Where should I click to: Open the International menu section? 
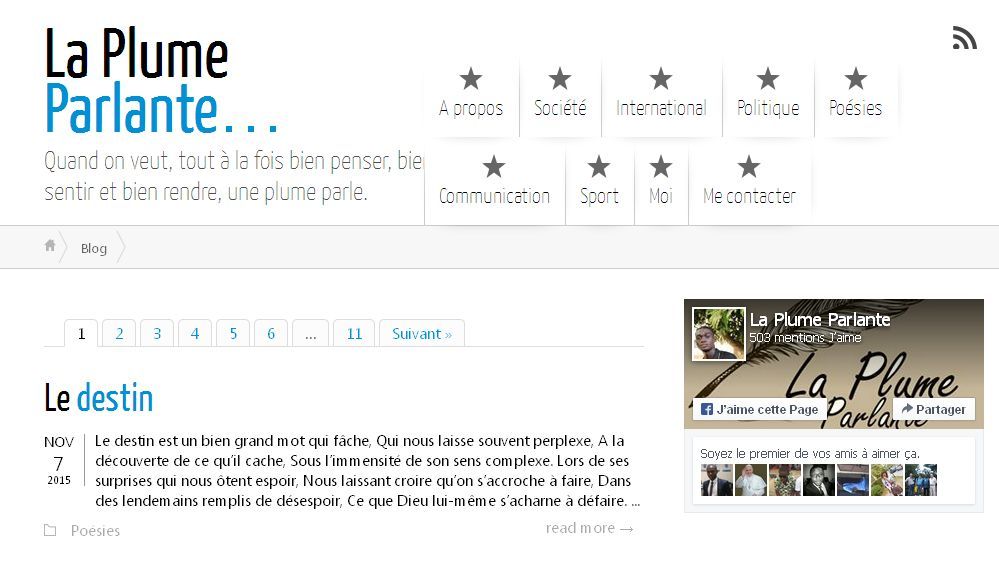[661, 108]
